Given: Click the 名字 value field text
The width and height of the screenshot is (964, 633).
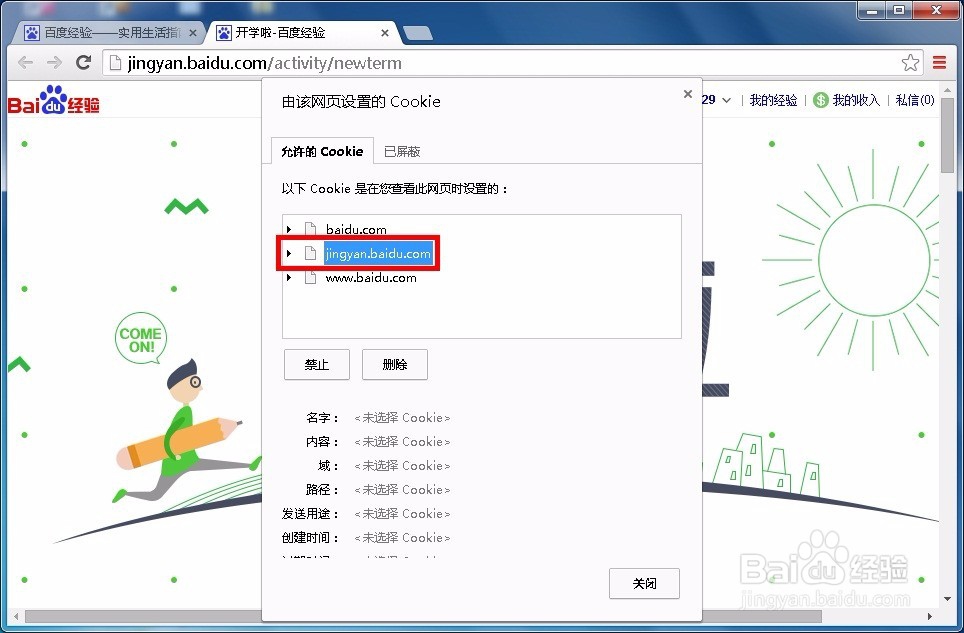Looking at the screenshot, I should (x=402, y=418).
